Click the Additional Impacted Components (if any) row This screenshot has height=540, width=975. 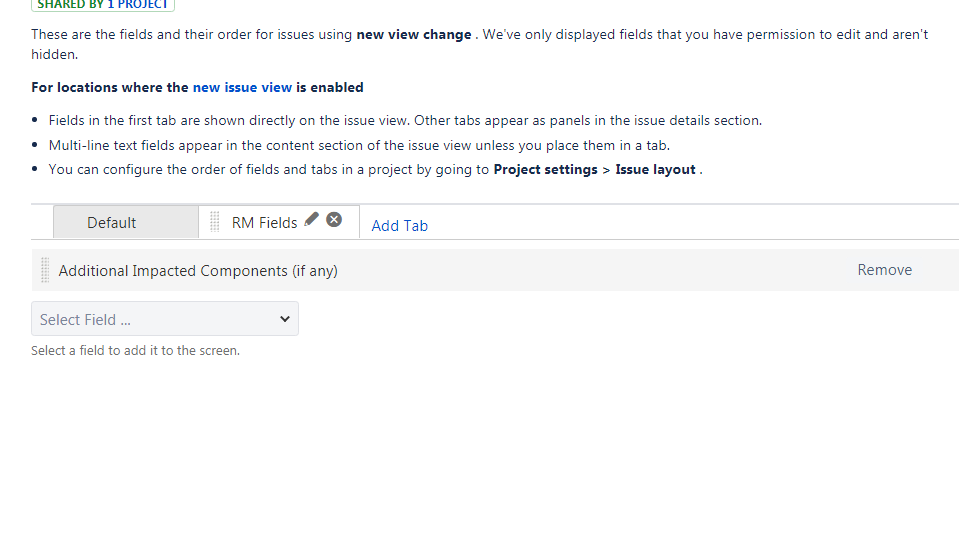tap(495, 271)
